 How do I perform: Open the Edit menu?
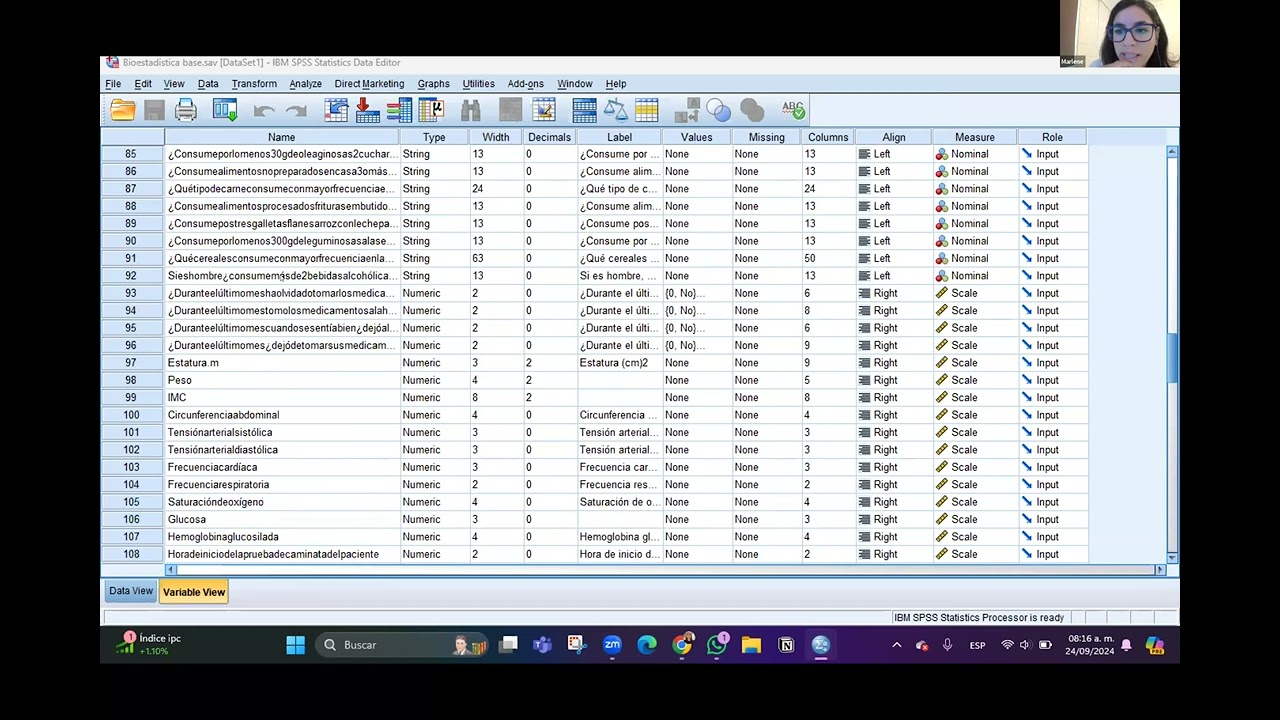143,84
